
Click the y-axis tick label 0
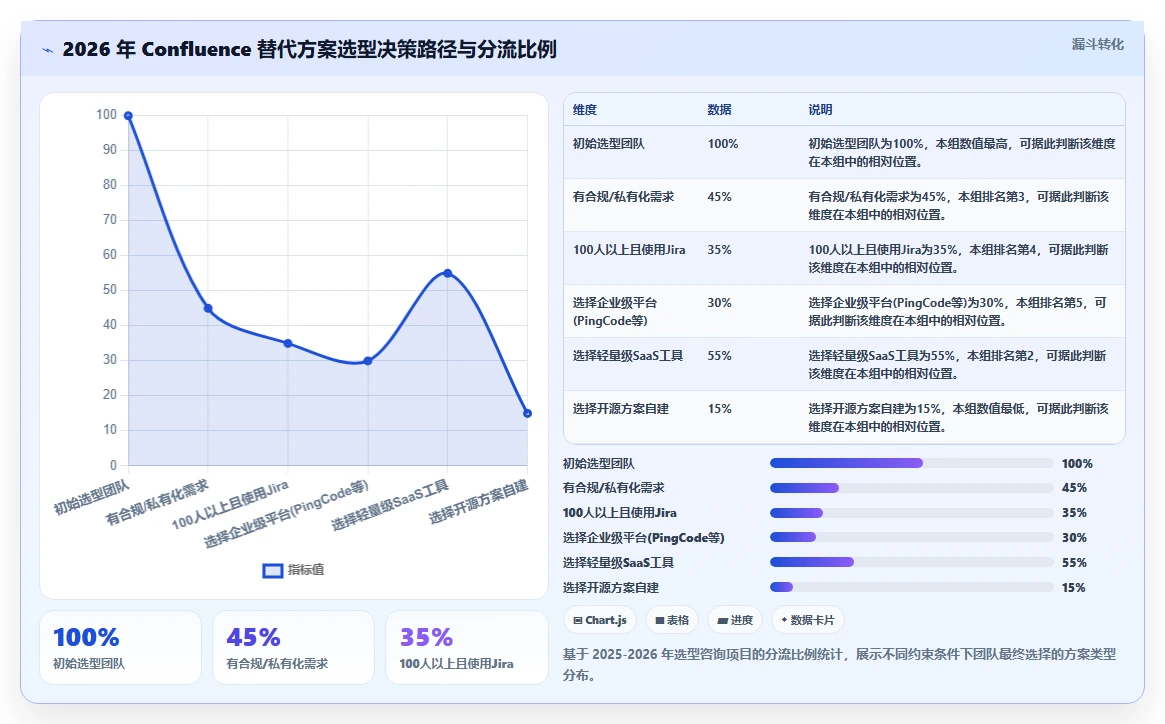(x=114, y=465)
